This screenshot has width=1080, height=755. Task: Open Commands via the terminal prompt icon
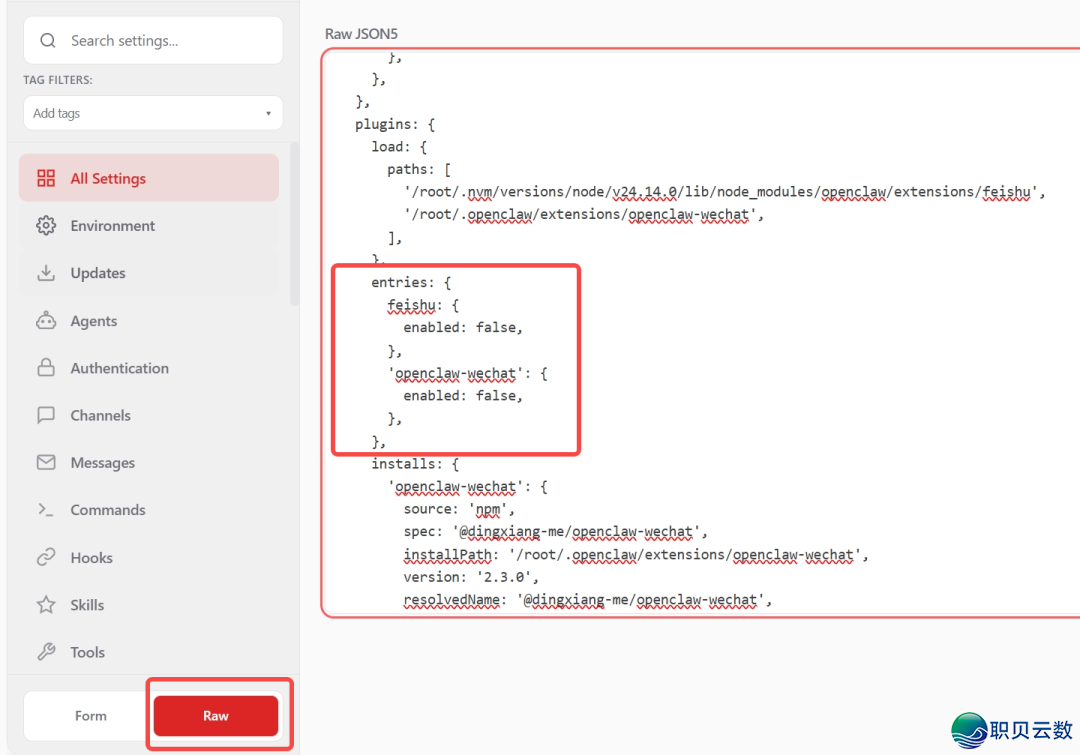coord(46,510)
